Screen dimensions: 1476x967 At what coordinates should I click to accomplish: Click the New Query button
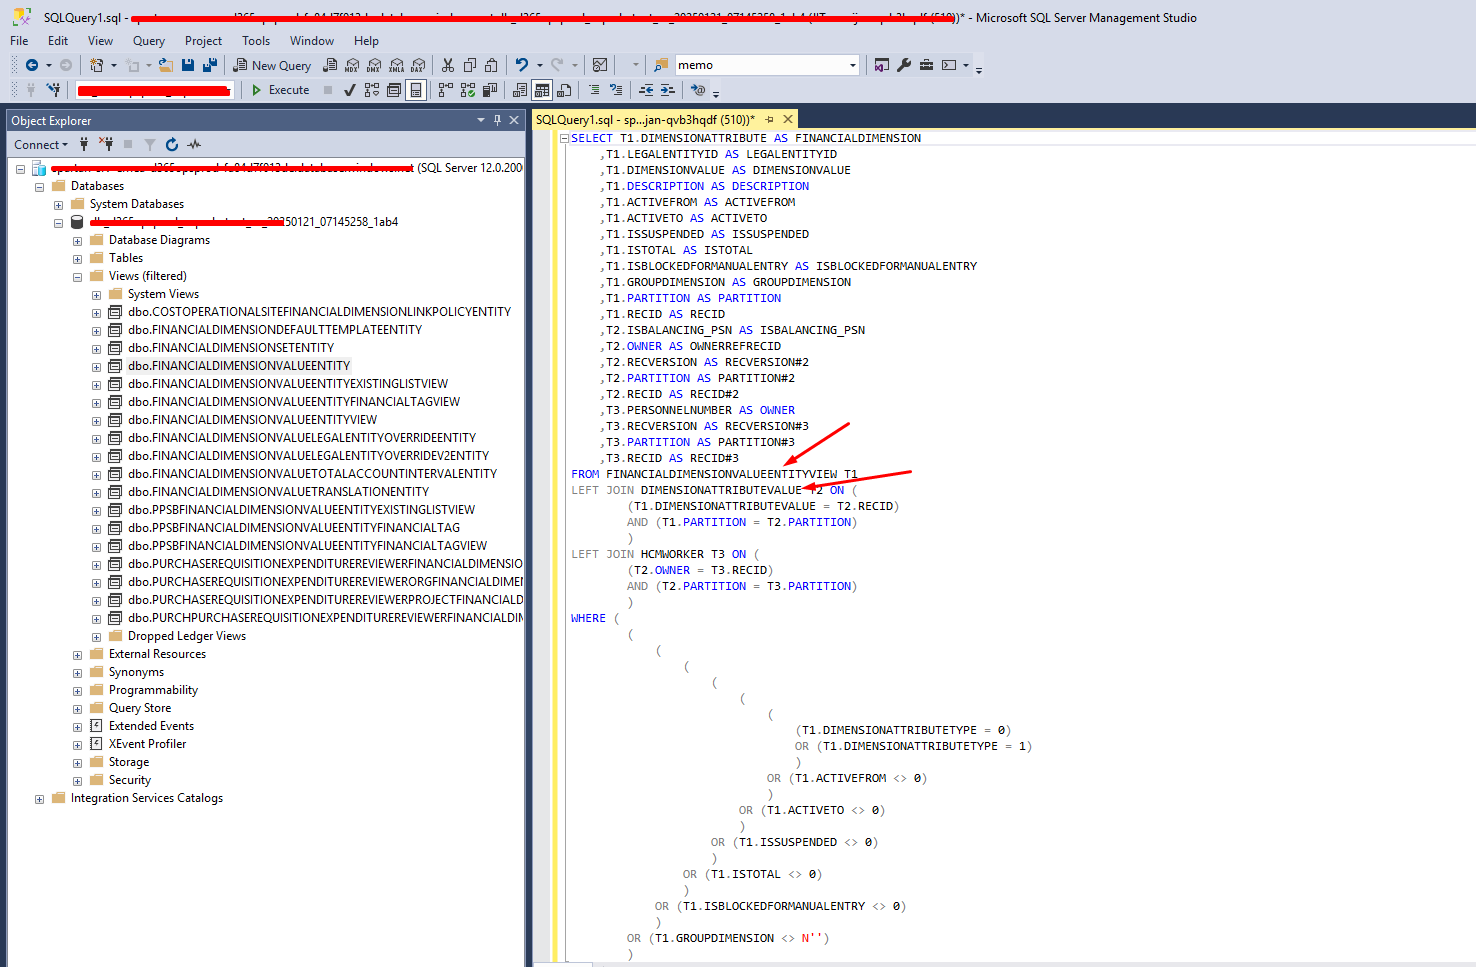coord(272,65)
